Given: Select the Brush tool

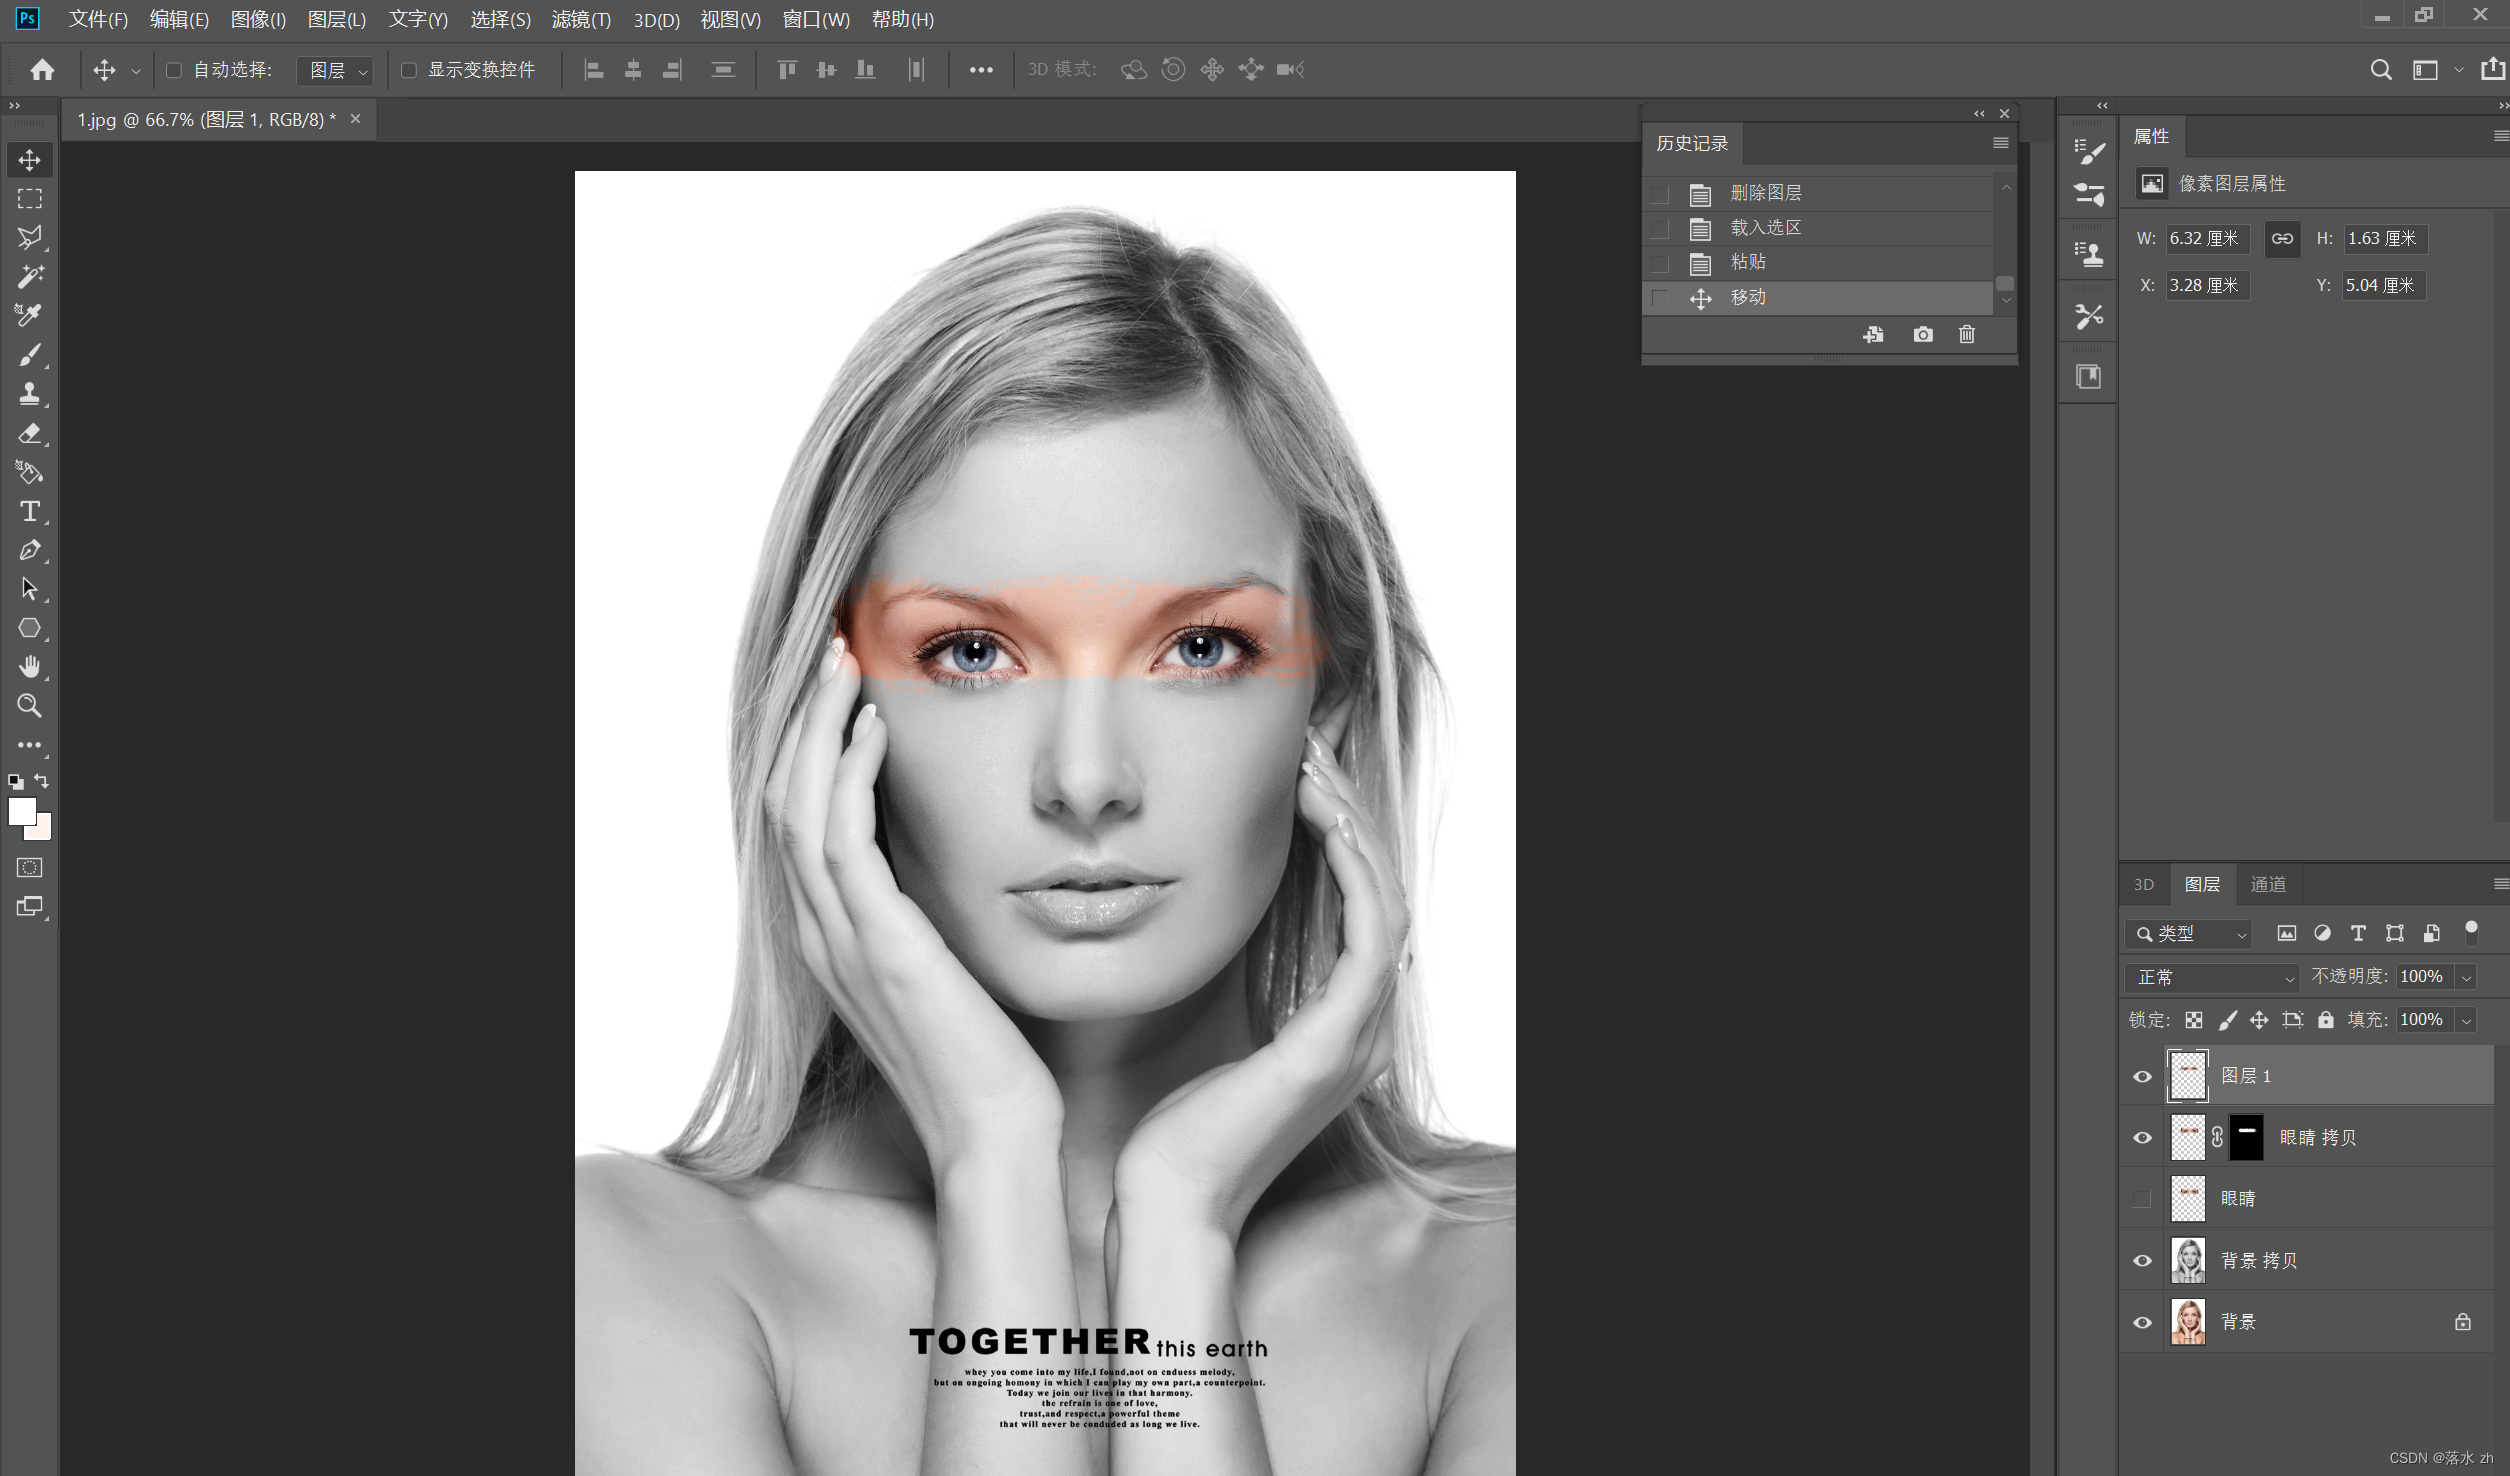Looking at the screenshot, I should pyautogui.click(x=29, y=355).
